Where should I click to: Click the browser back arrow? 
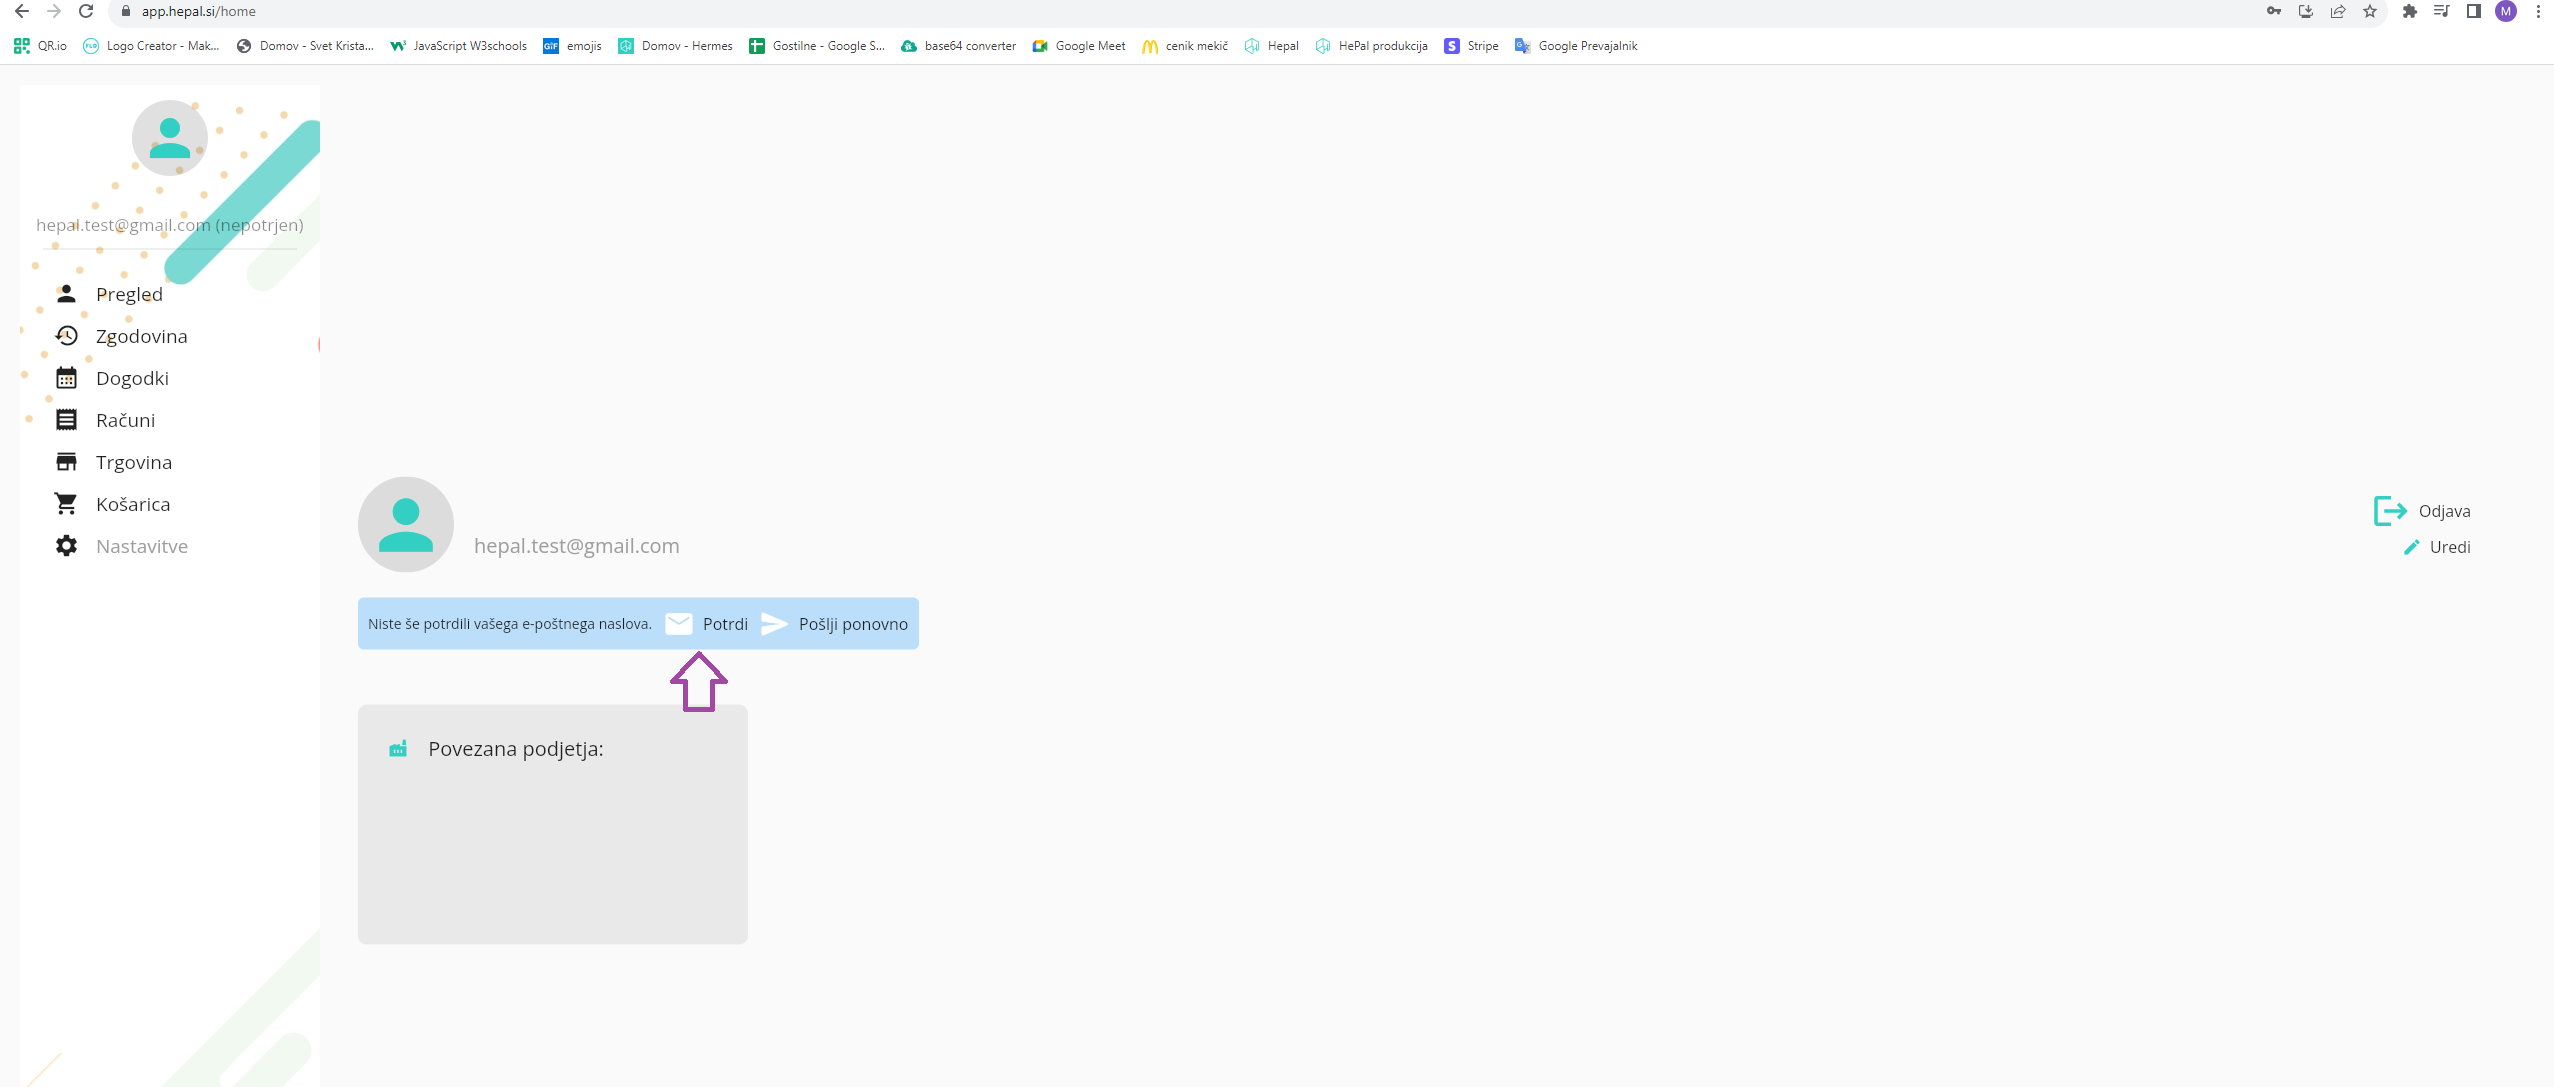tap(22, 11)
